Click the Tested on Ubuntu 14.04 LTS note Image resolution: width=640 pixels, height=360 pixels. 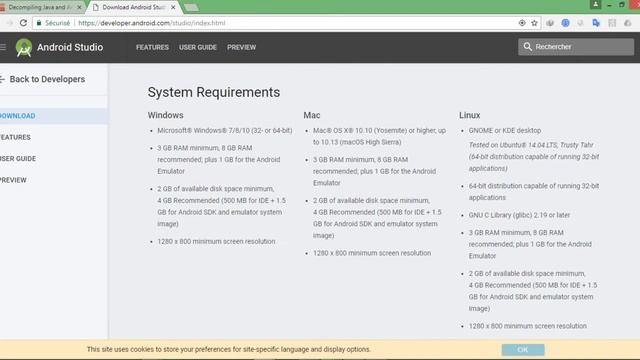point(534,157)
